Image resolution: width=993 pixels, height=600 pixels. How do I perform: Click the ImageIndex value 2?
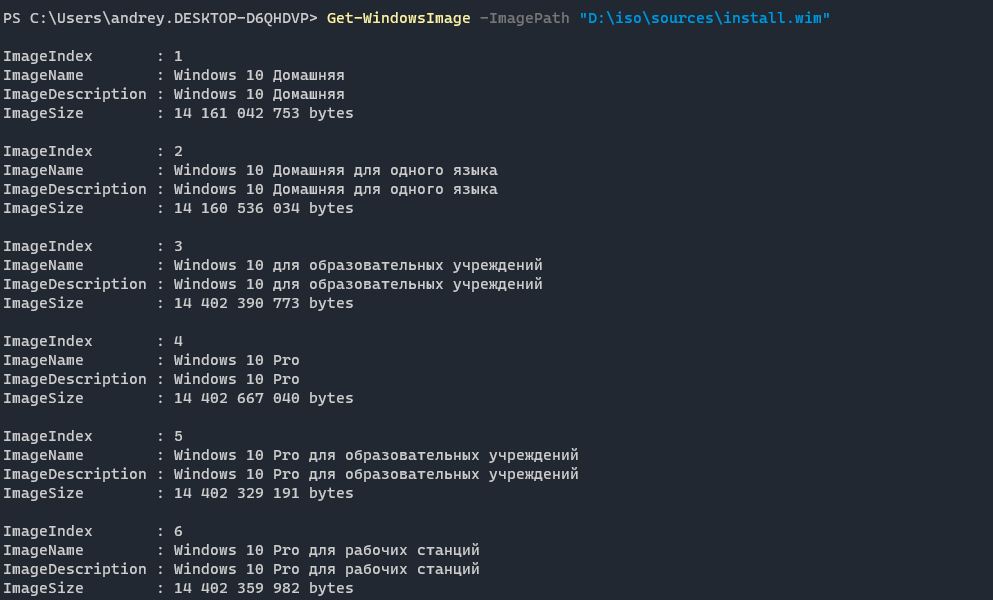(178, 151)
